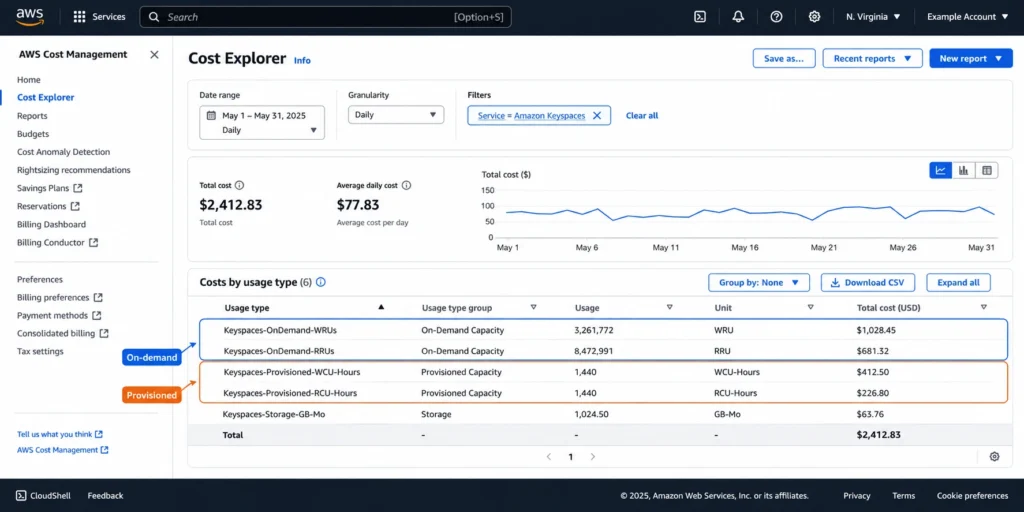Viewport: 1024px width, 512px height.
Task: Open the Cost Explorer Info link
Action: (x=302, y=60)
